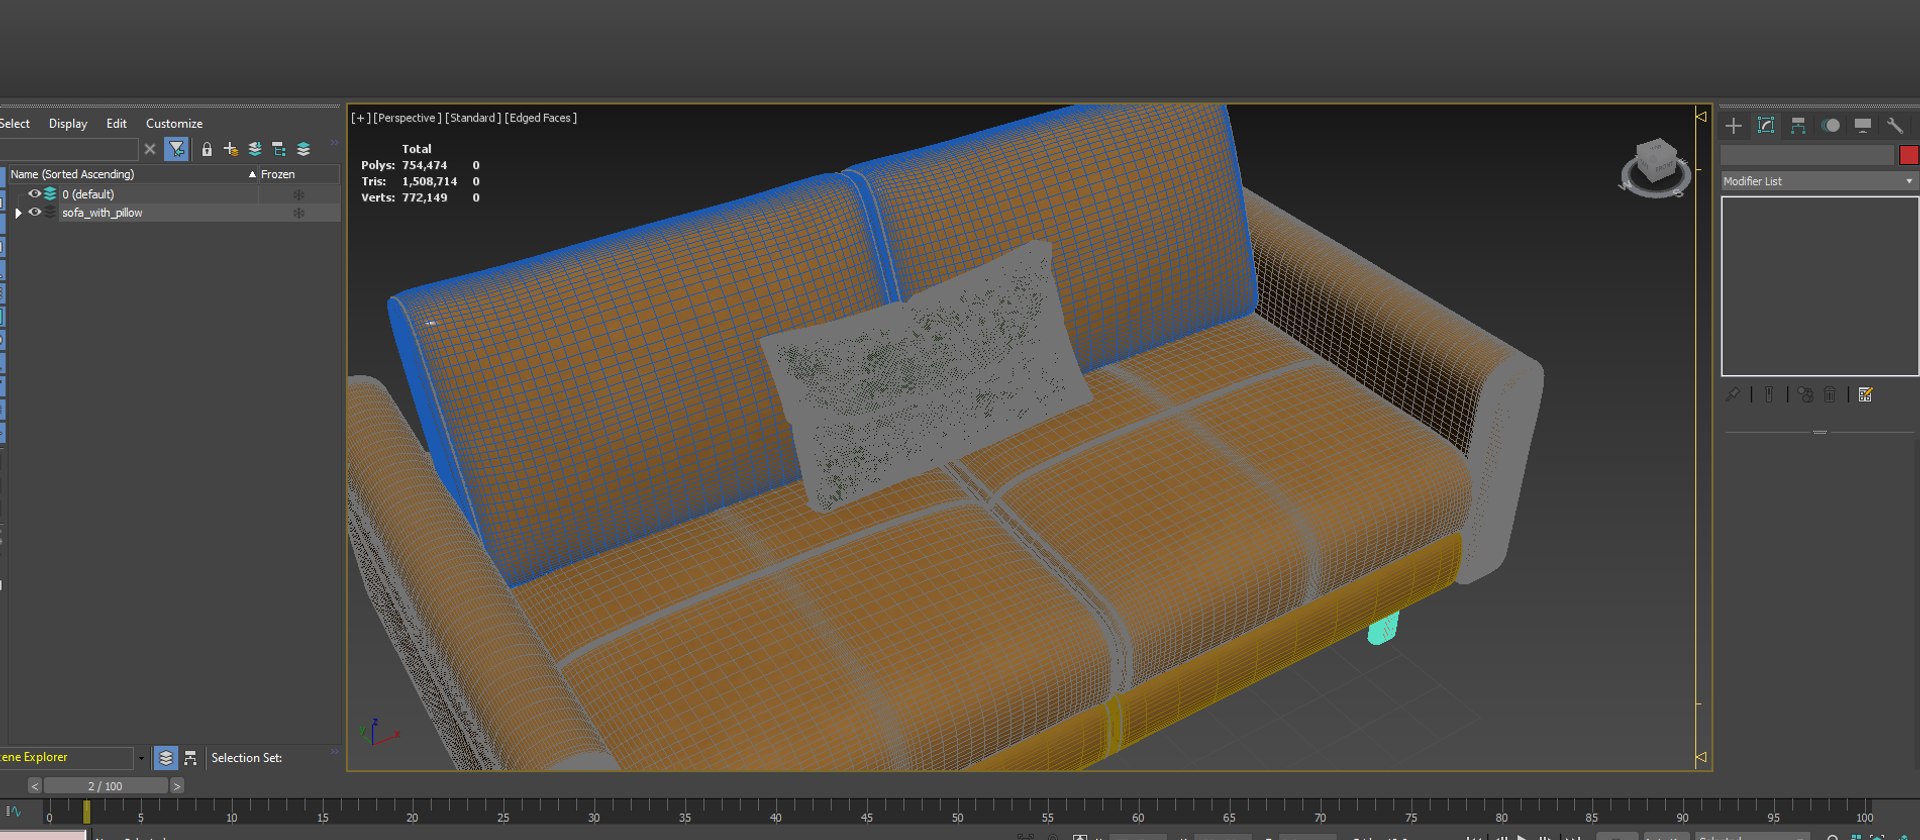
Task: Click the lock cell edits padlock icon
Action: tap(207, 149)
